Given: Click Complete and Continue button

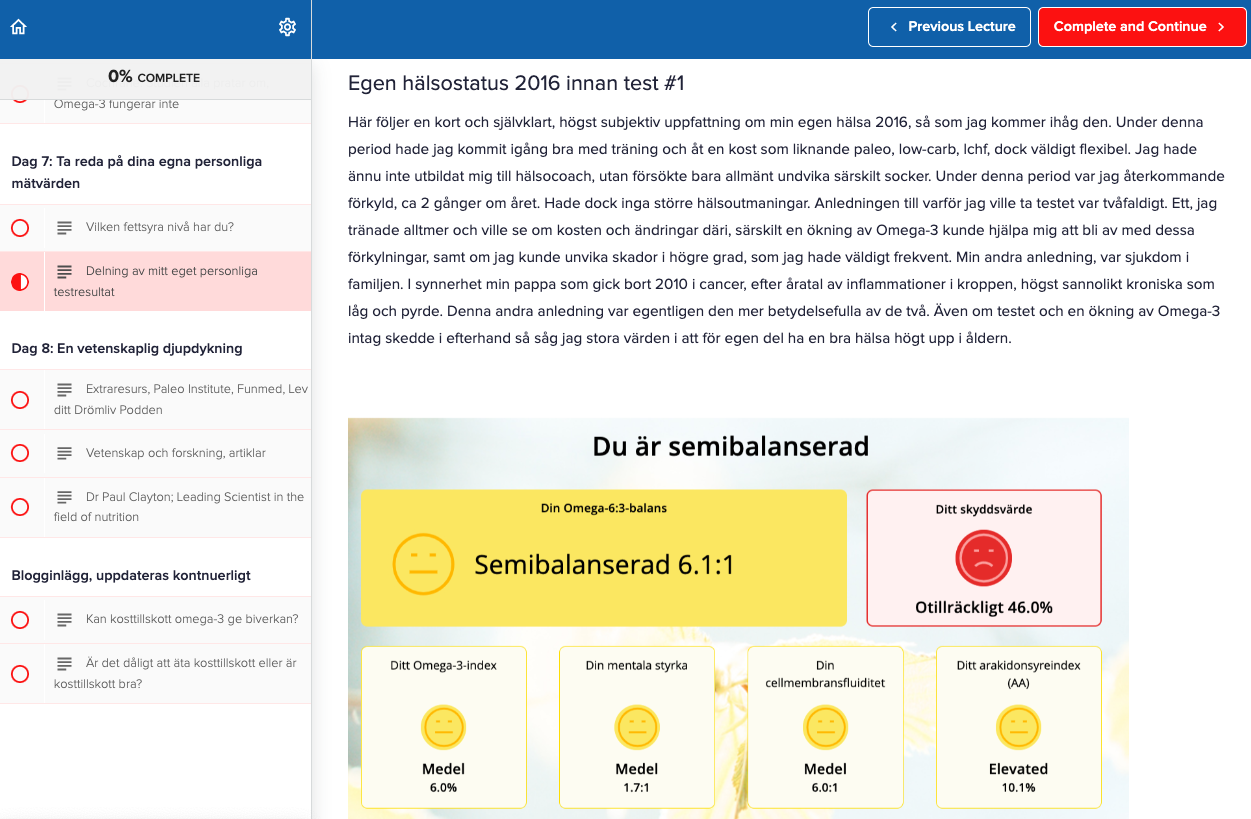Looking at the screenshot, I should click(x=1142, y=27).
